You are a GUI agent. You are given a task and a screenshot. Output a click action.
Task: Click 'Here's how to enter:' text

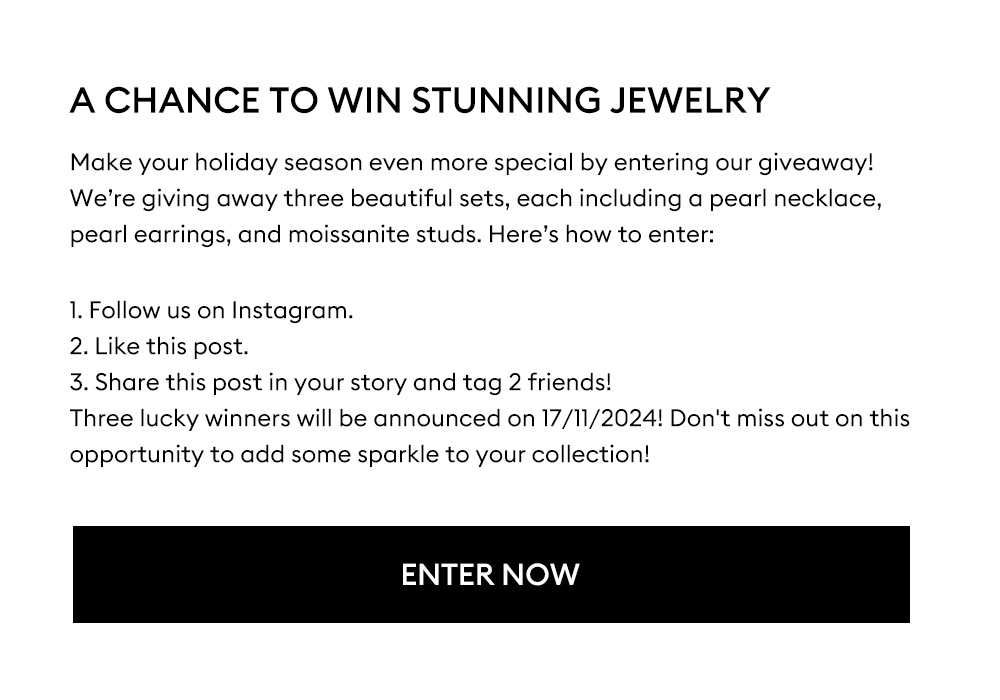coord(601,235)
